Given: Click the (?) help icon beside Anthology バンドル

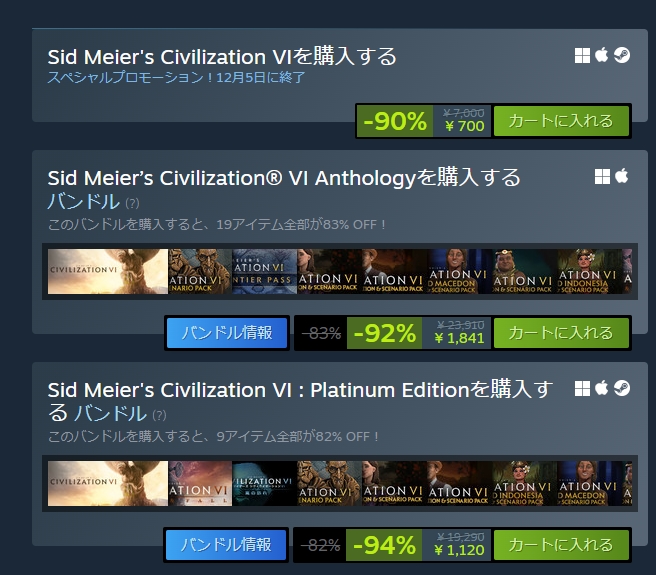Looking at the screenshot, I should 132,205.
